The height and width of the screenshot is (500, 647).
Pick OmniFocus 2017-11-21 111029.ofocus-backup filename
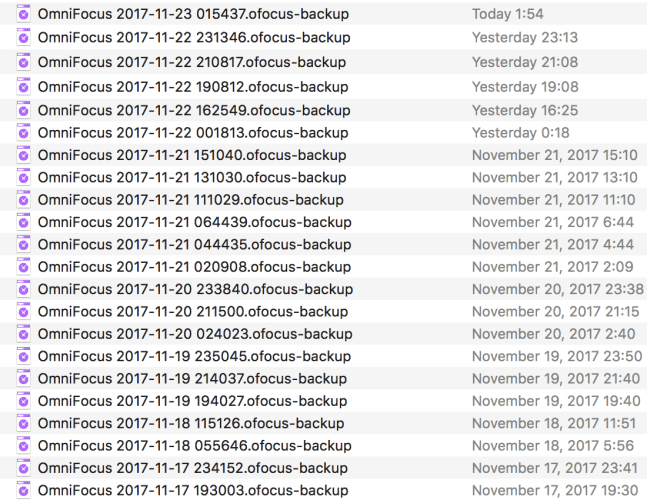click(191, 200)
